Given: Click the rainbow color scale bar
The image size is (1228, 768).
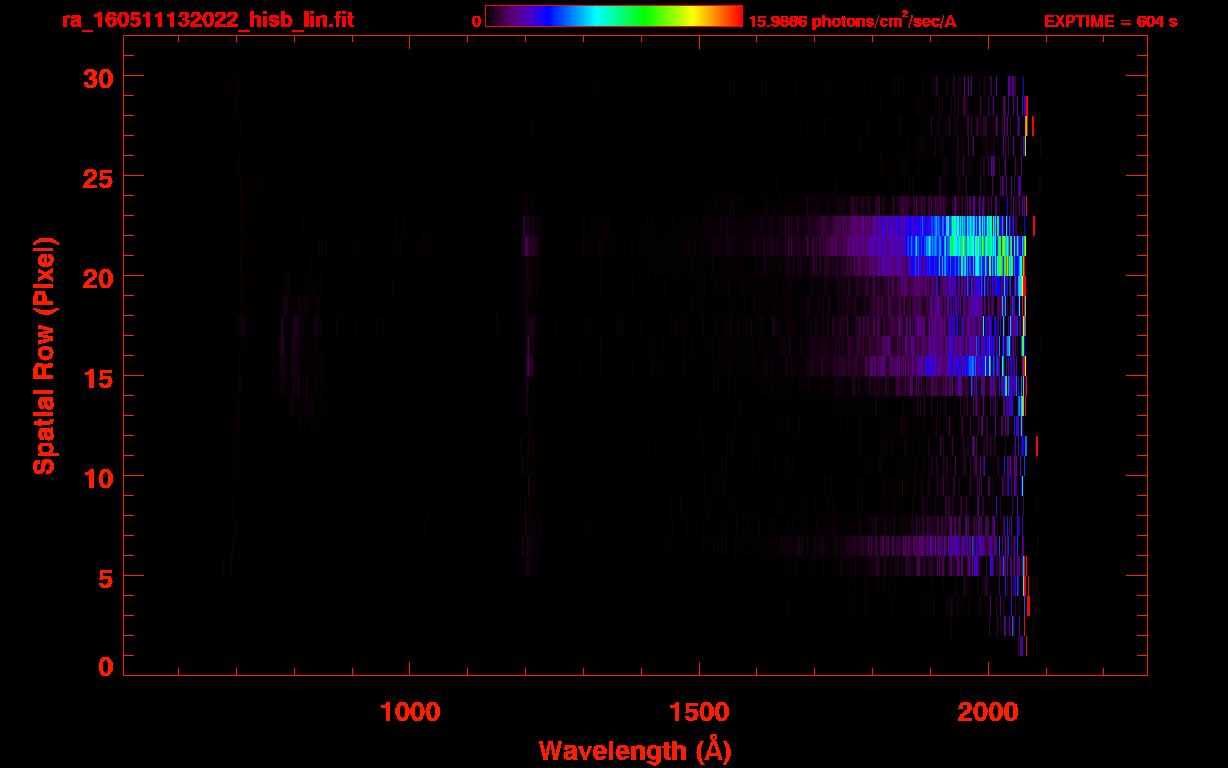Looking at the screenshot, I should pyautogui.click(x=614, y=16).
